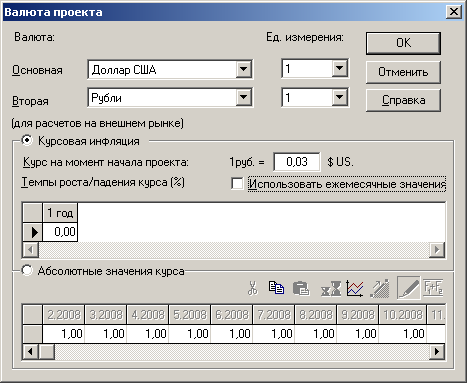Click right arrow of monthly table scrollbar
467x383 pixels.
tap(437, 352)
